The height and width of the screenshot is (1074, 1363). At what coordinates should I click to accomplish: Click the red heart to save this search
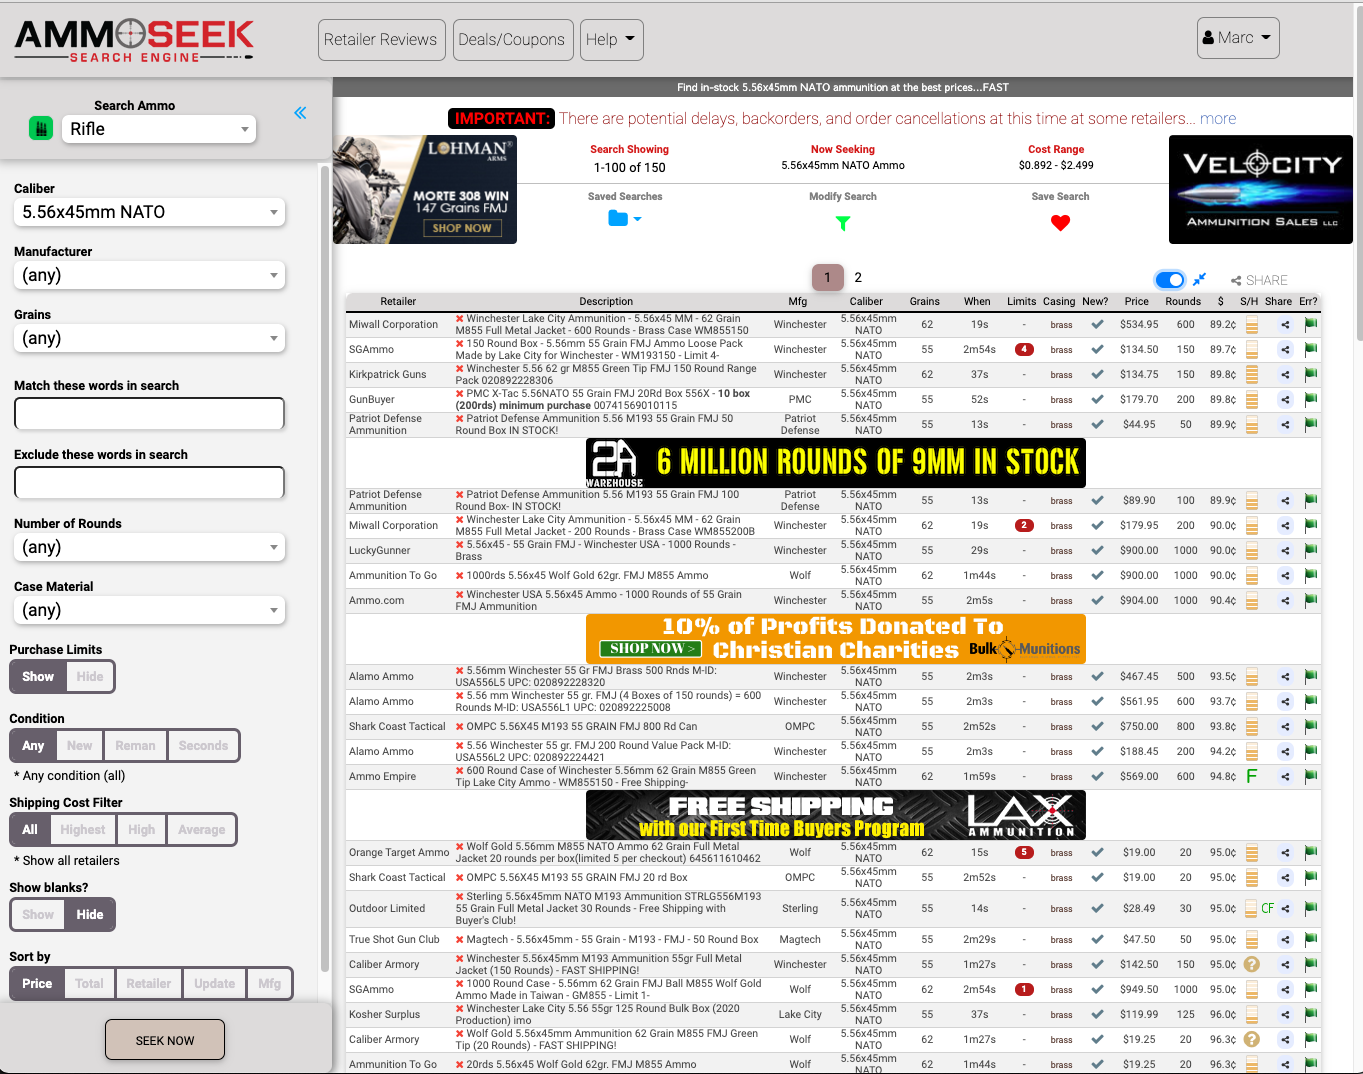pyautogui.click(x=1060, y=222)
